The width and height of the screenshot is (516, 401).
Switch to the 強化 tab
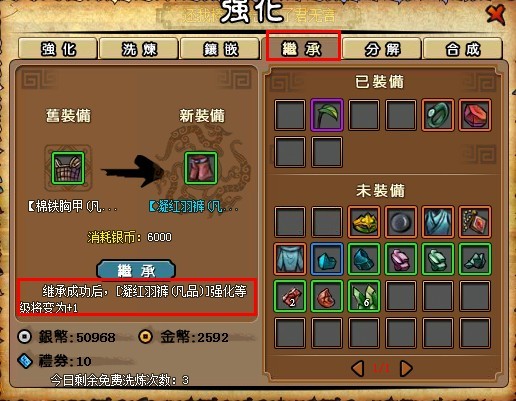click(58, 49)
